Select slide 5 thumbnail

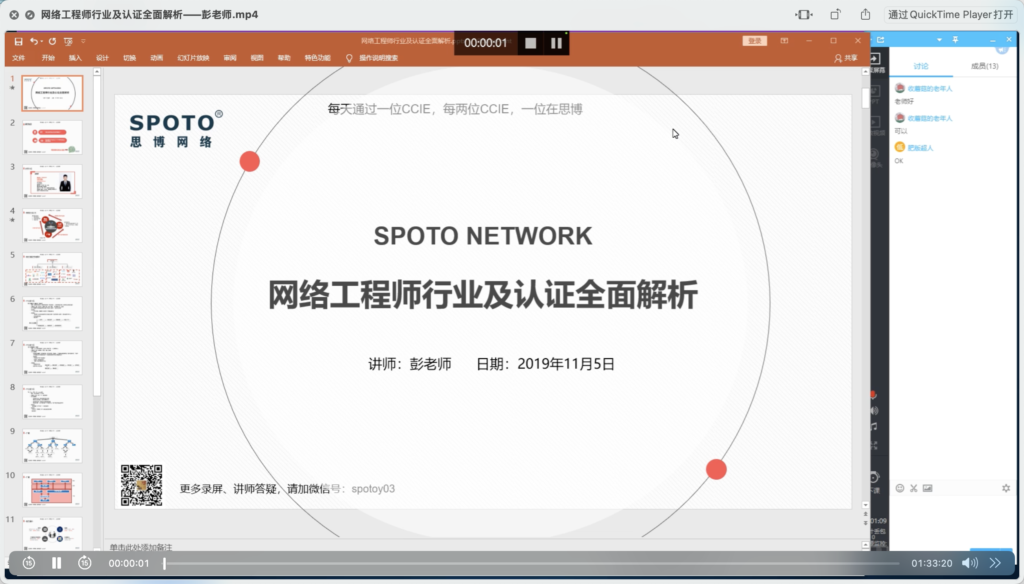(52, 269)
